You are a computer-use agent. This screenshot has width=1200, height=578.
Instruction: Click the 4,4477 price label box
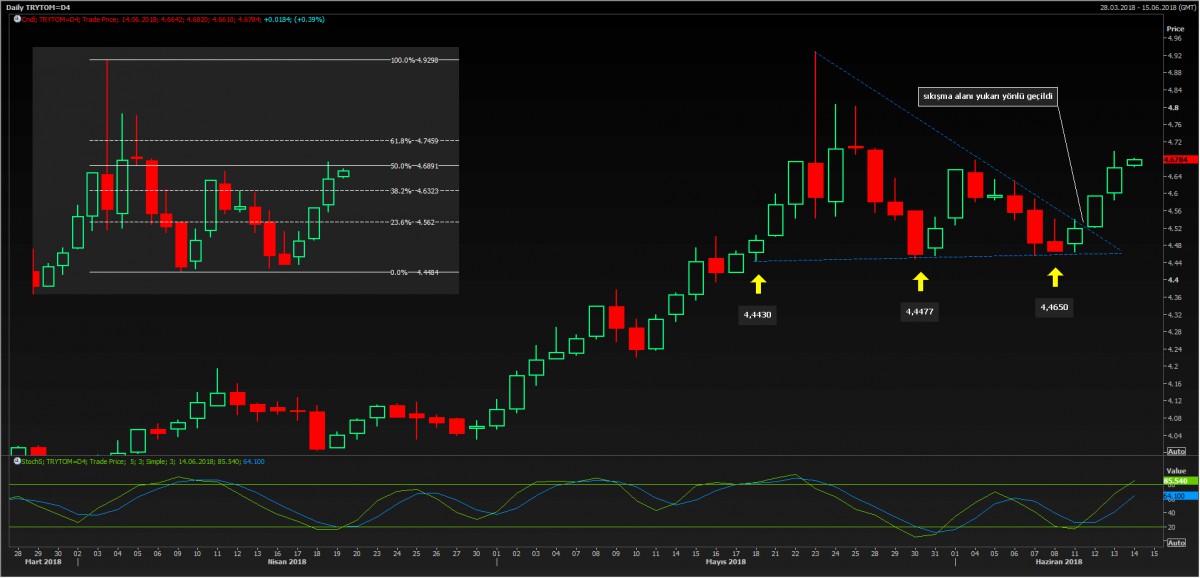pos(920,312)
